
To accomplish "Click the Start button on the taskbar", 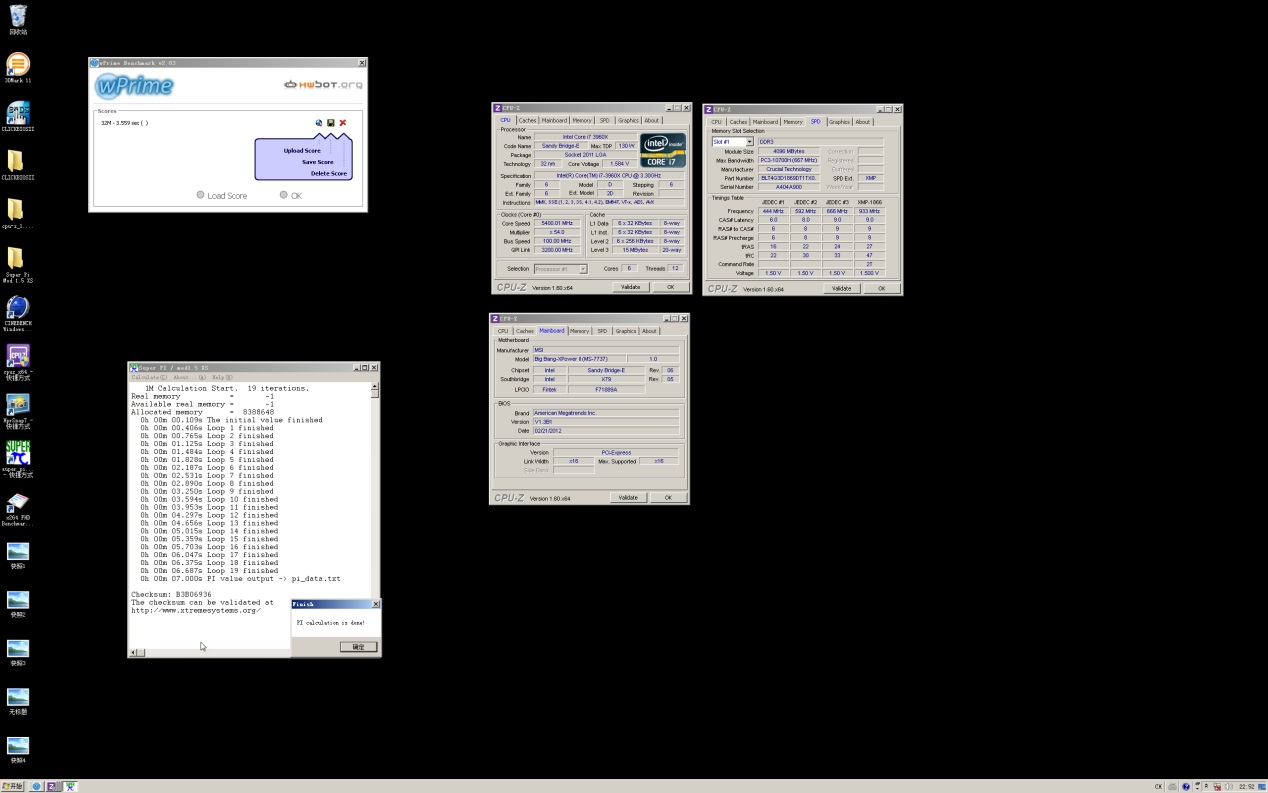I will click(13, 786).
